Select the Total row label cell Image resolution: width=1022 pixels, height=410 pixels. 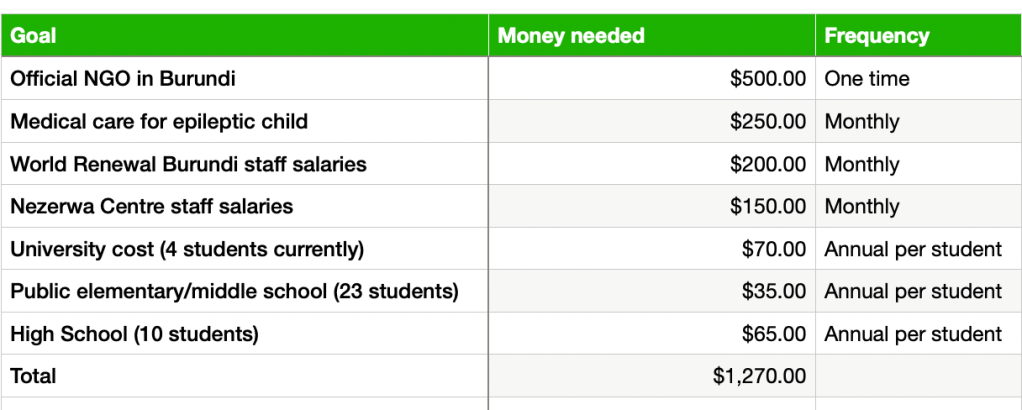click(34, 376)
